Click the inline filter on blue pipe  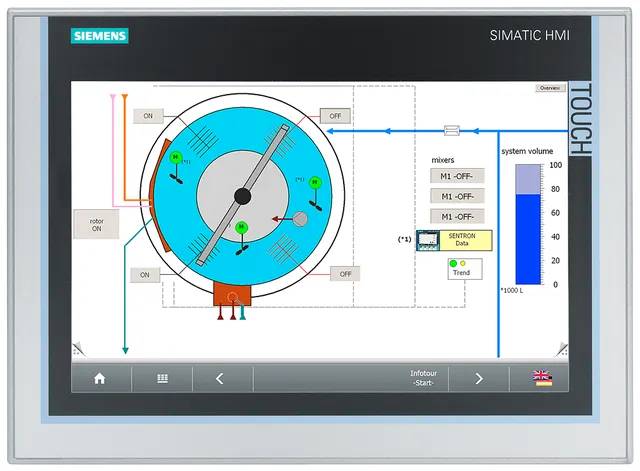point(451,131)
